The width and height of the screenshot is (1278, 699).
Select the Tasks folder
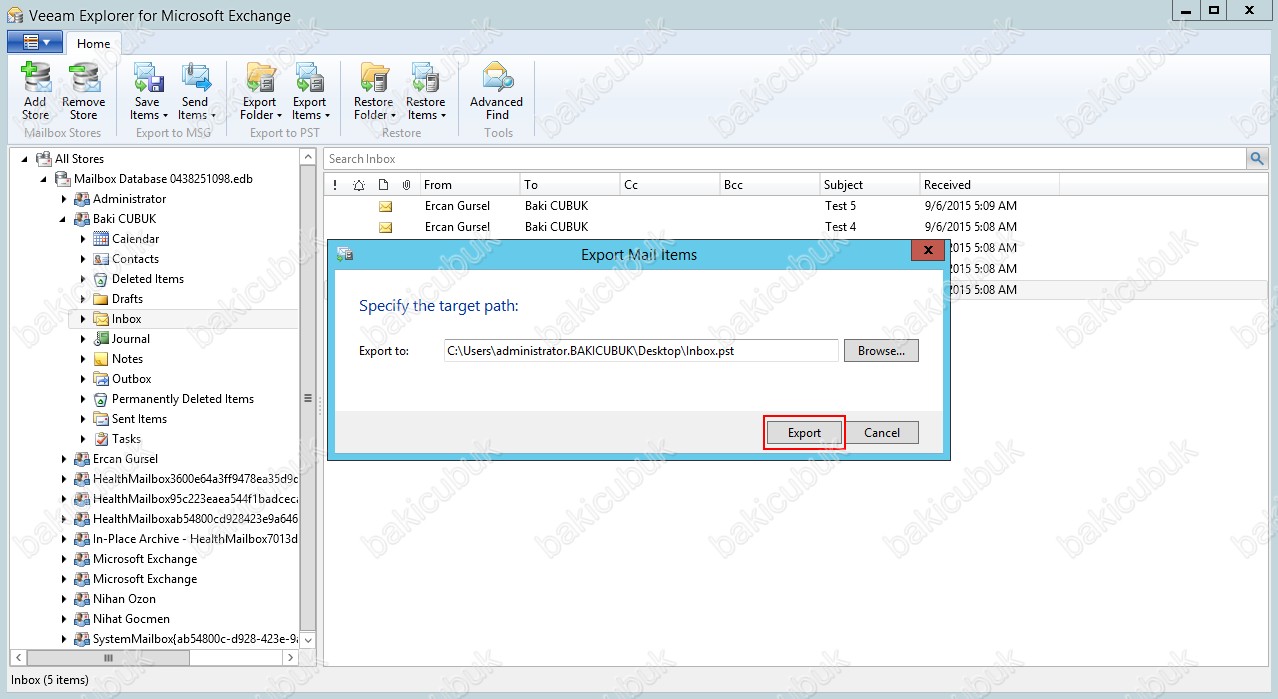[x=126, y=439]
